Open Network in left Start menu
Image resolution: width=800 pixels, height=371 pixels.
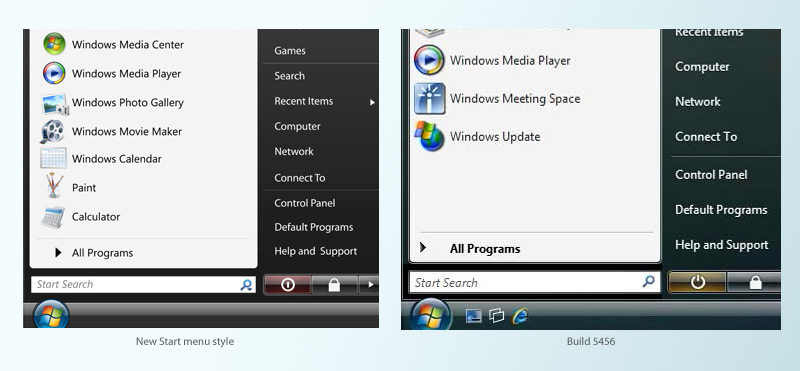click(294, 151)
